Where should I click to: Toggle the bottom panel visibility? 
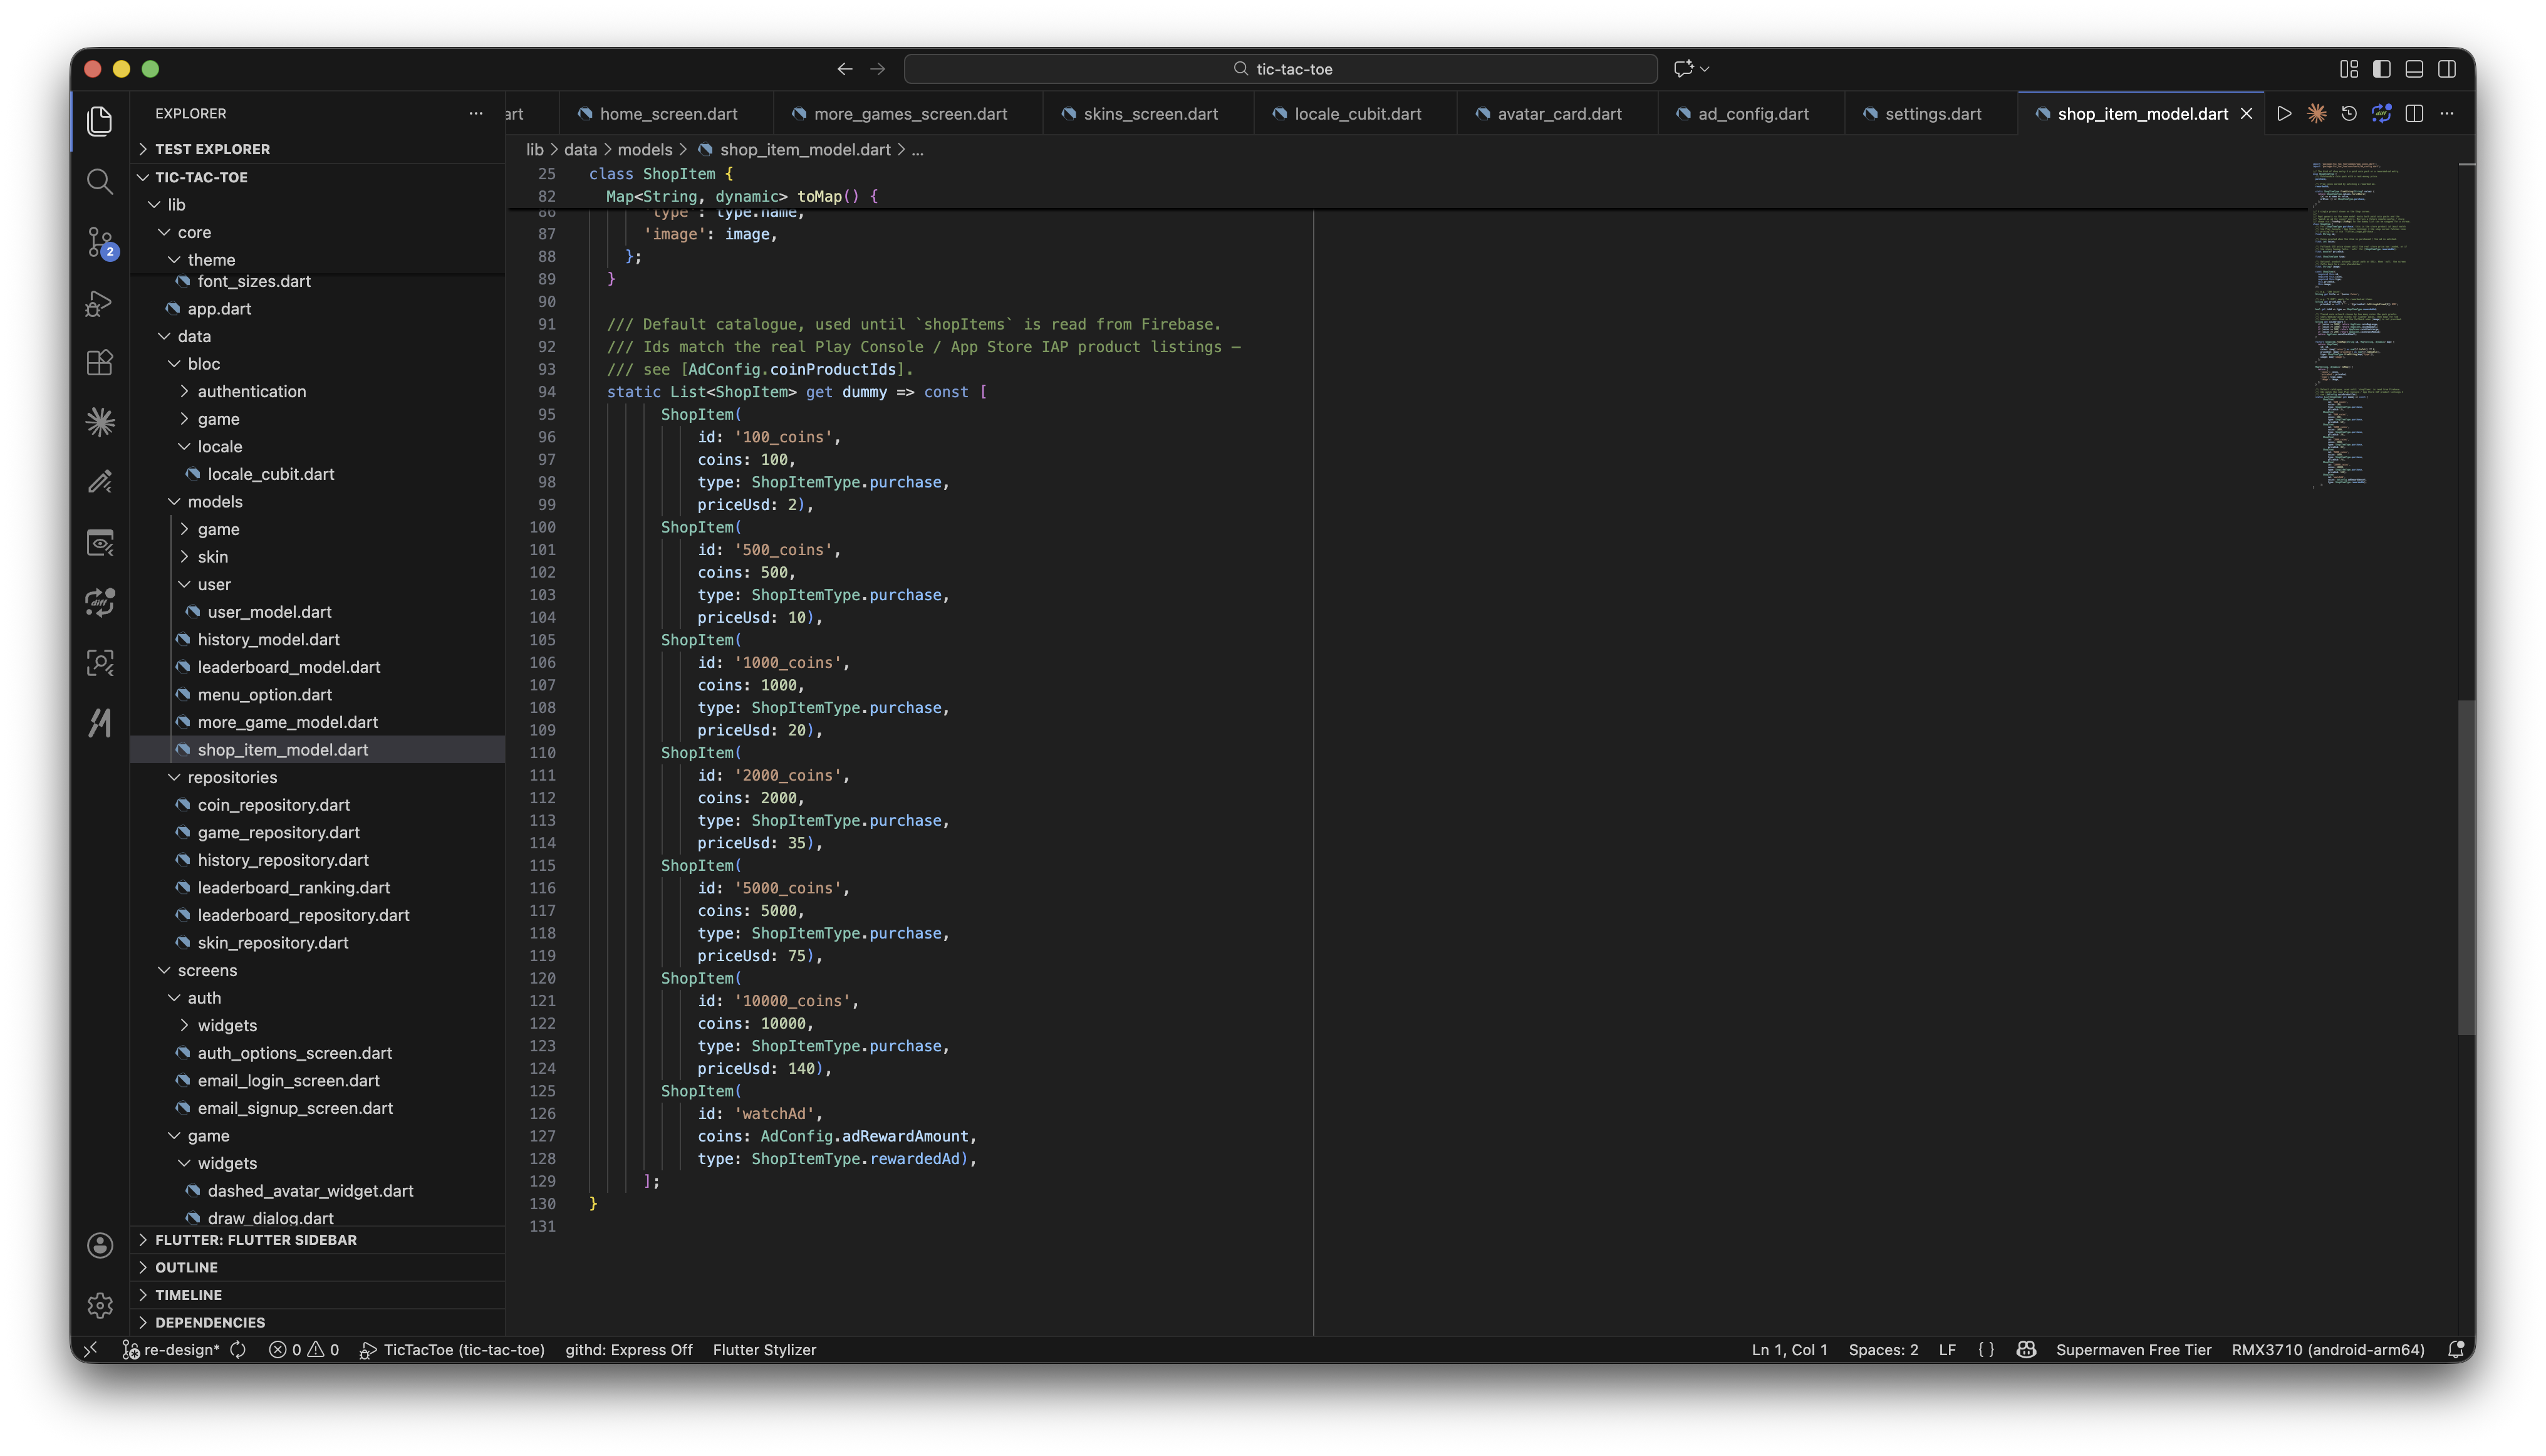tap(2414, 69)
